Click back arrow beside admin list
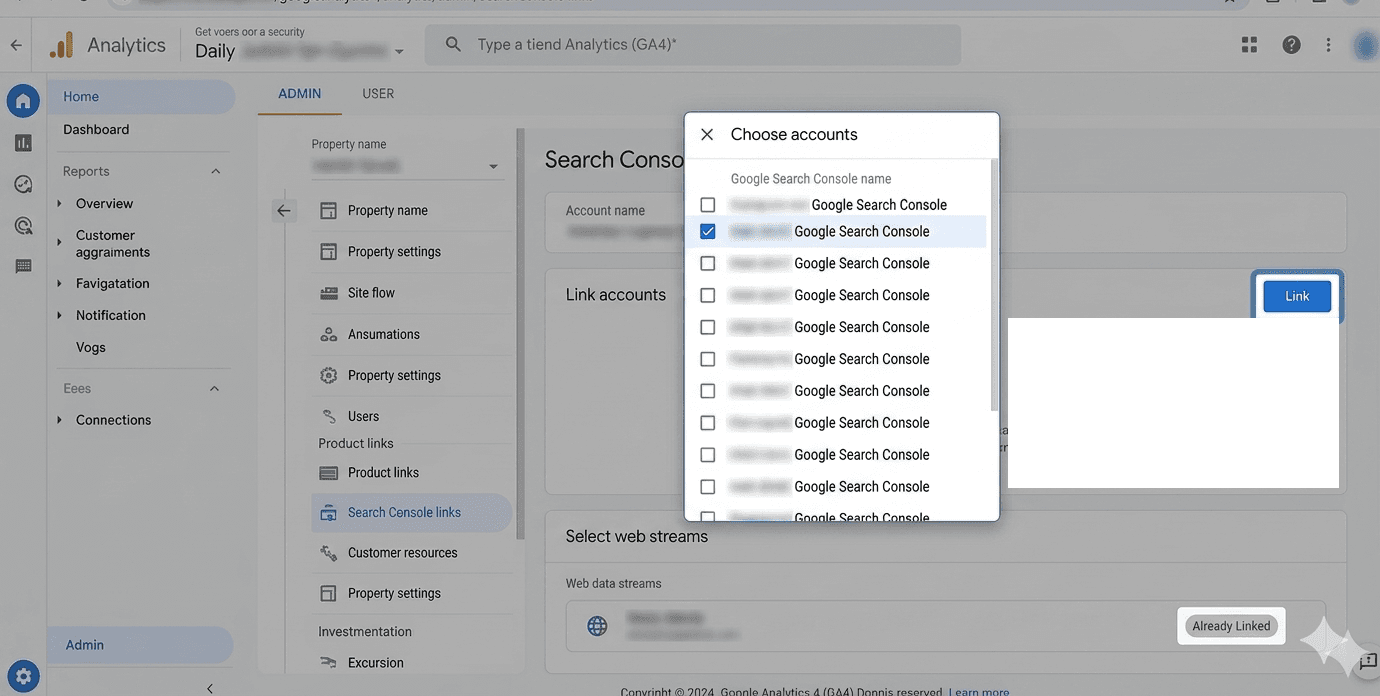This screenshot has height=696, width=1380. (284, 210)
